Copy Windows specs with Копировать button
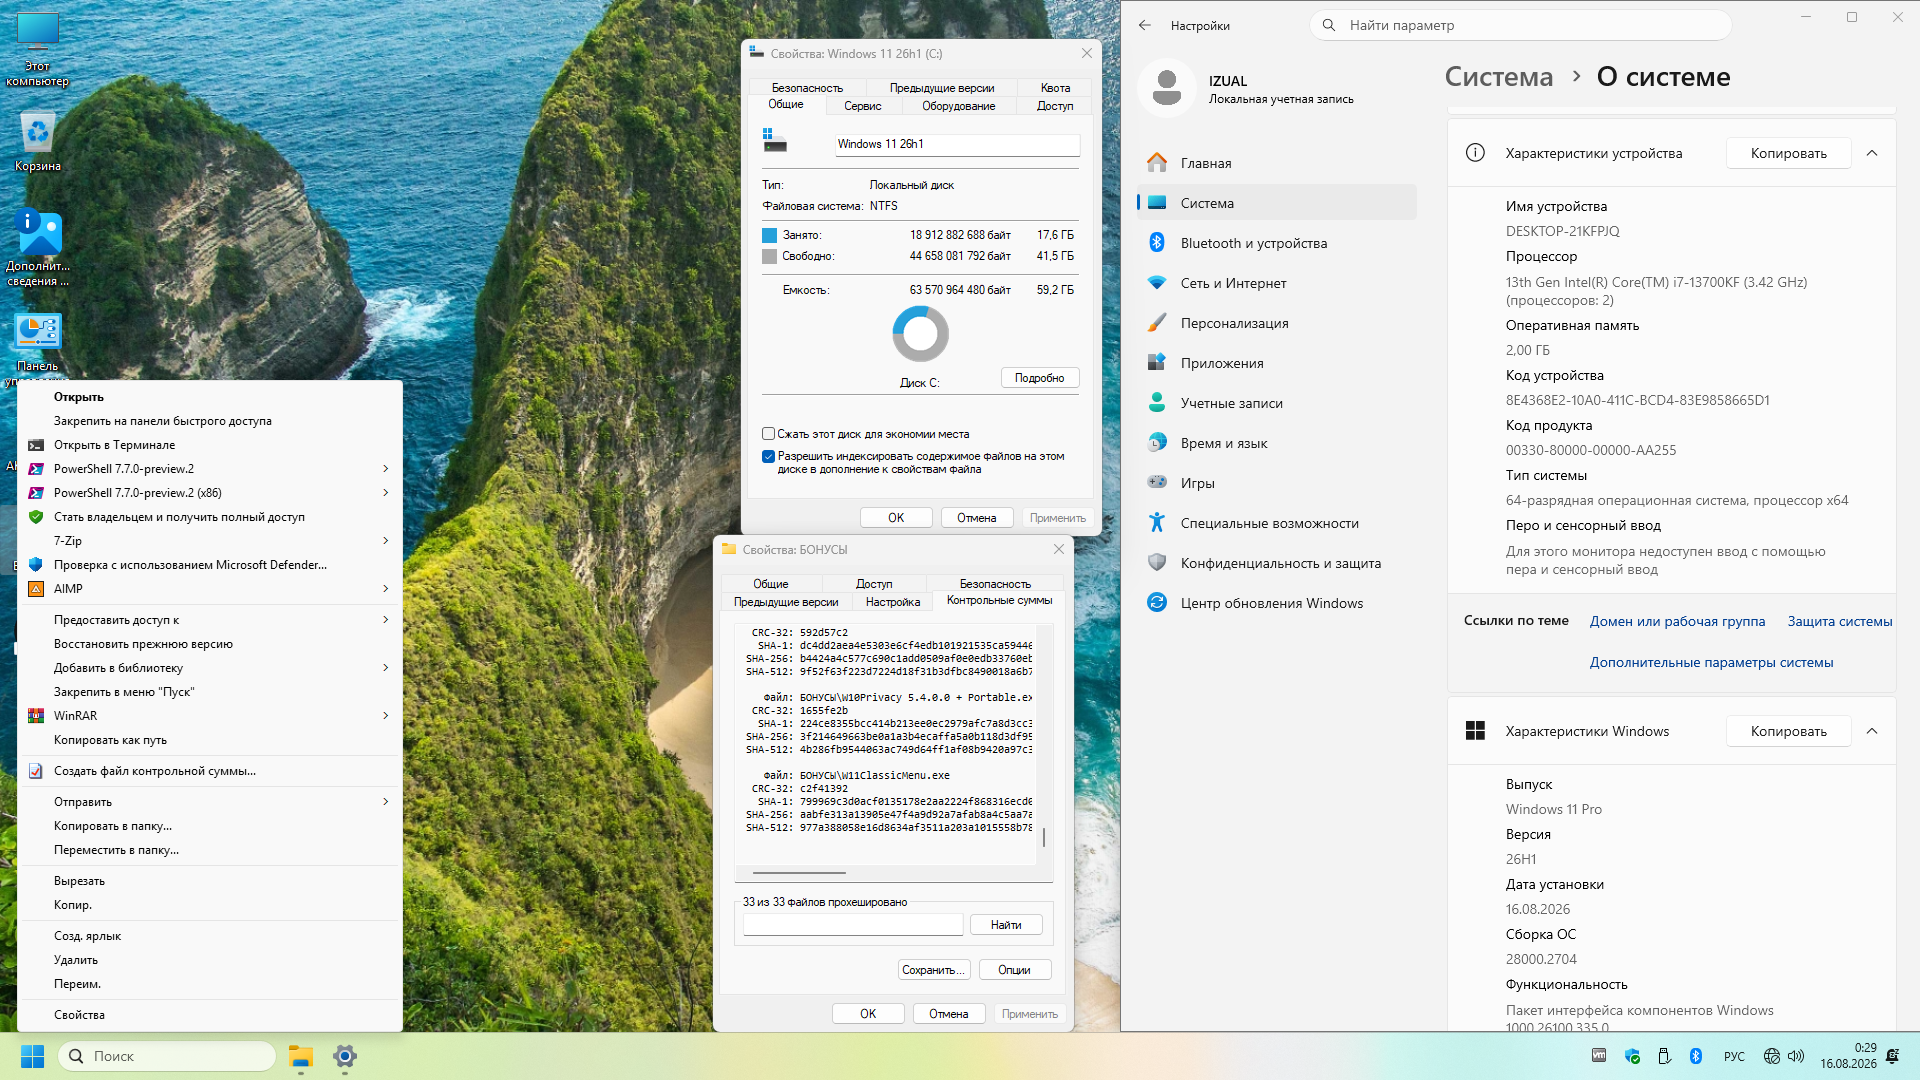 click(x=1788, y=731)
